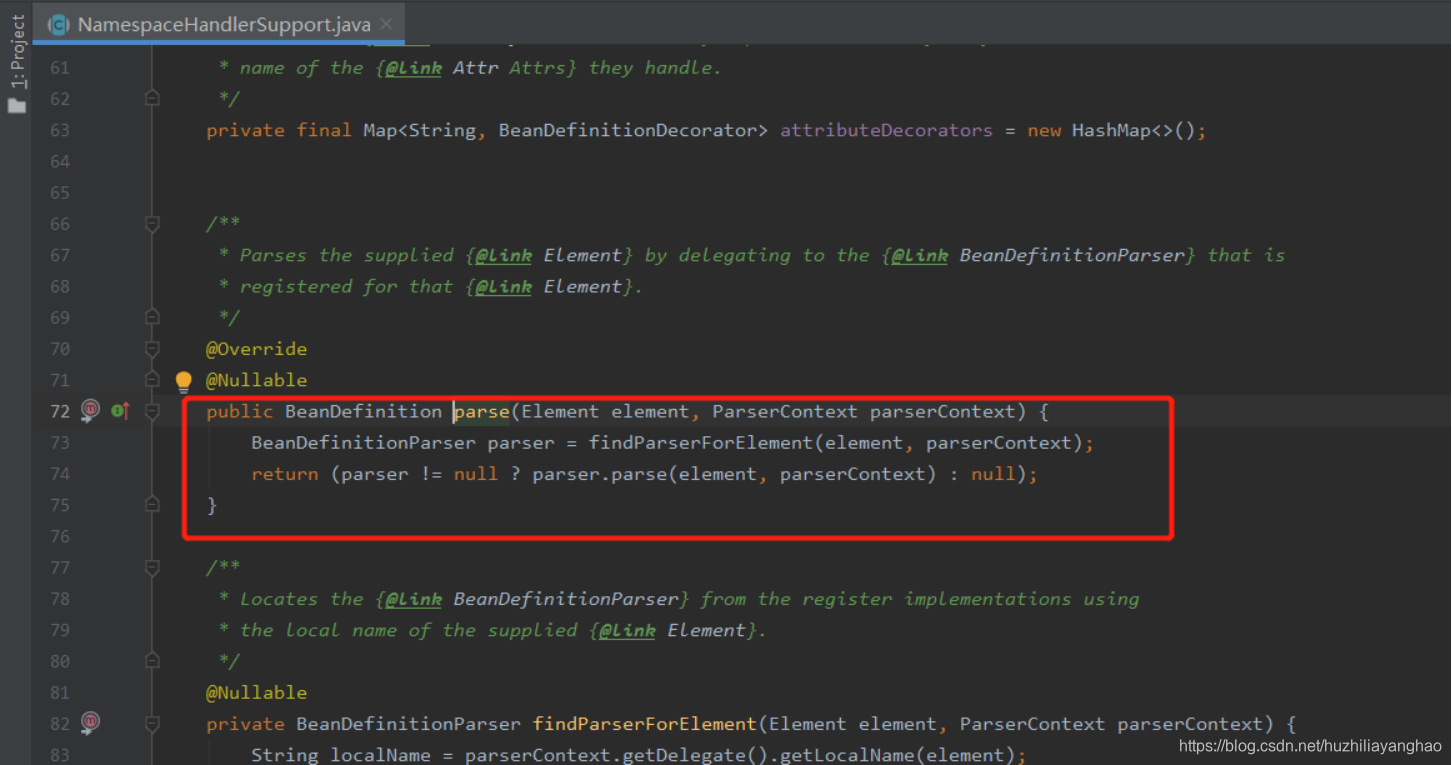Click the implements-method gutter icon at line 72

pos(120,411)
